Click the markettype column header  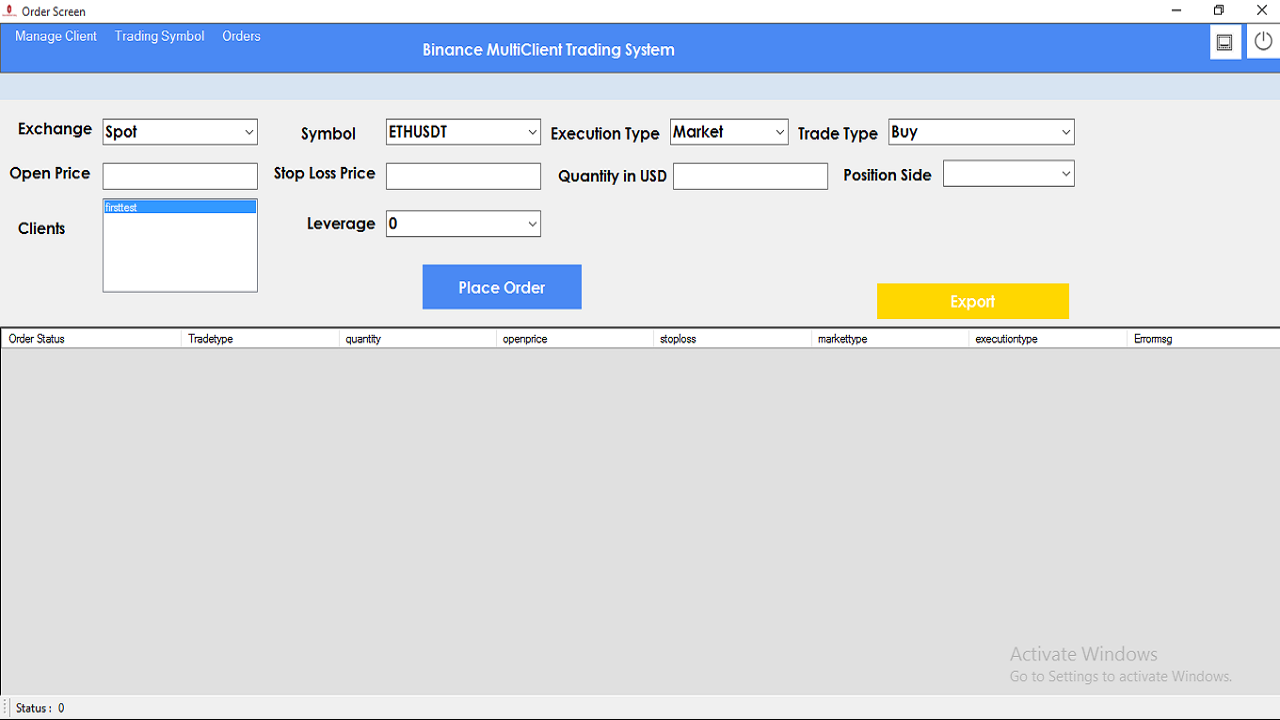pos(890,339)
